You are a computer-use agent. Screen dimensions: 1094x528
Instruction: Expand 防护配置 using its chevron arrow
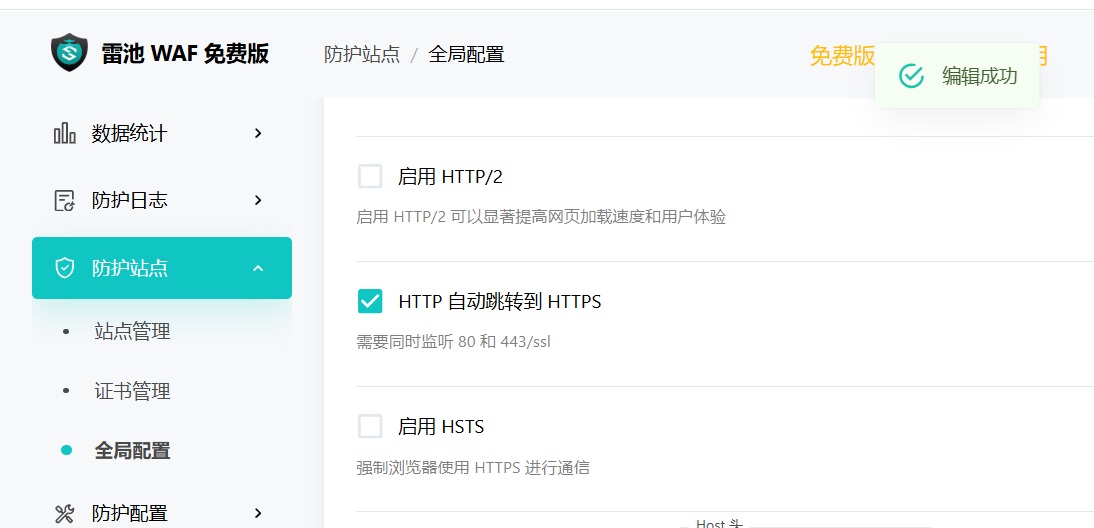(258, 514)
